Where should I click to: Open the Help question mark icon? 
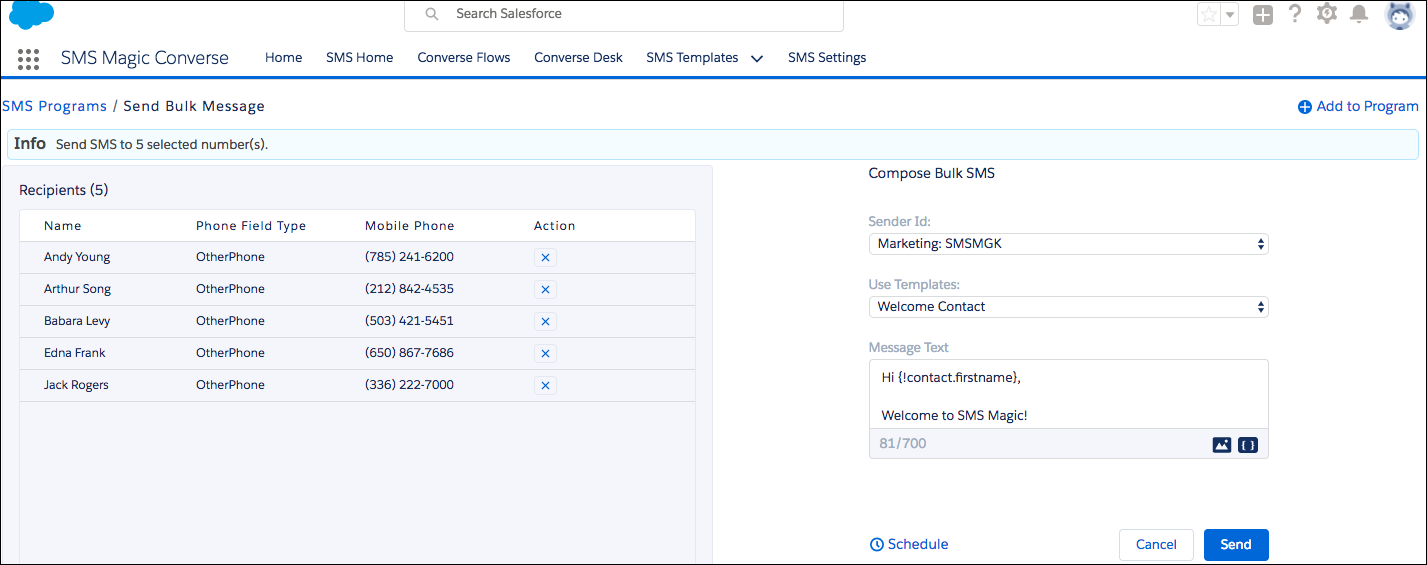pyautogui.click(x=1295, y=14)
